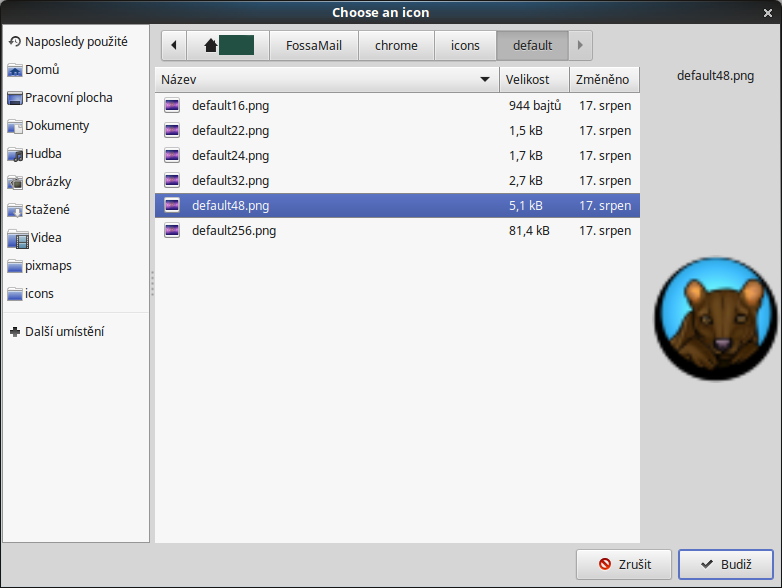Screen dimensions: 782x588
Task: Open Pracovní plocha in sidebar
Action: point(76,98)
